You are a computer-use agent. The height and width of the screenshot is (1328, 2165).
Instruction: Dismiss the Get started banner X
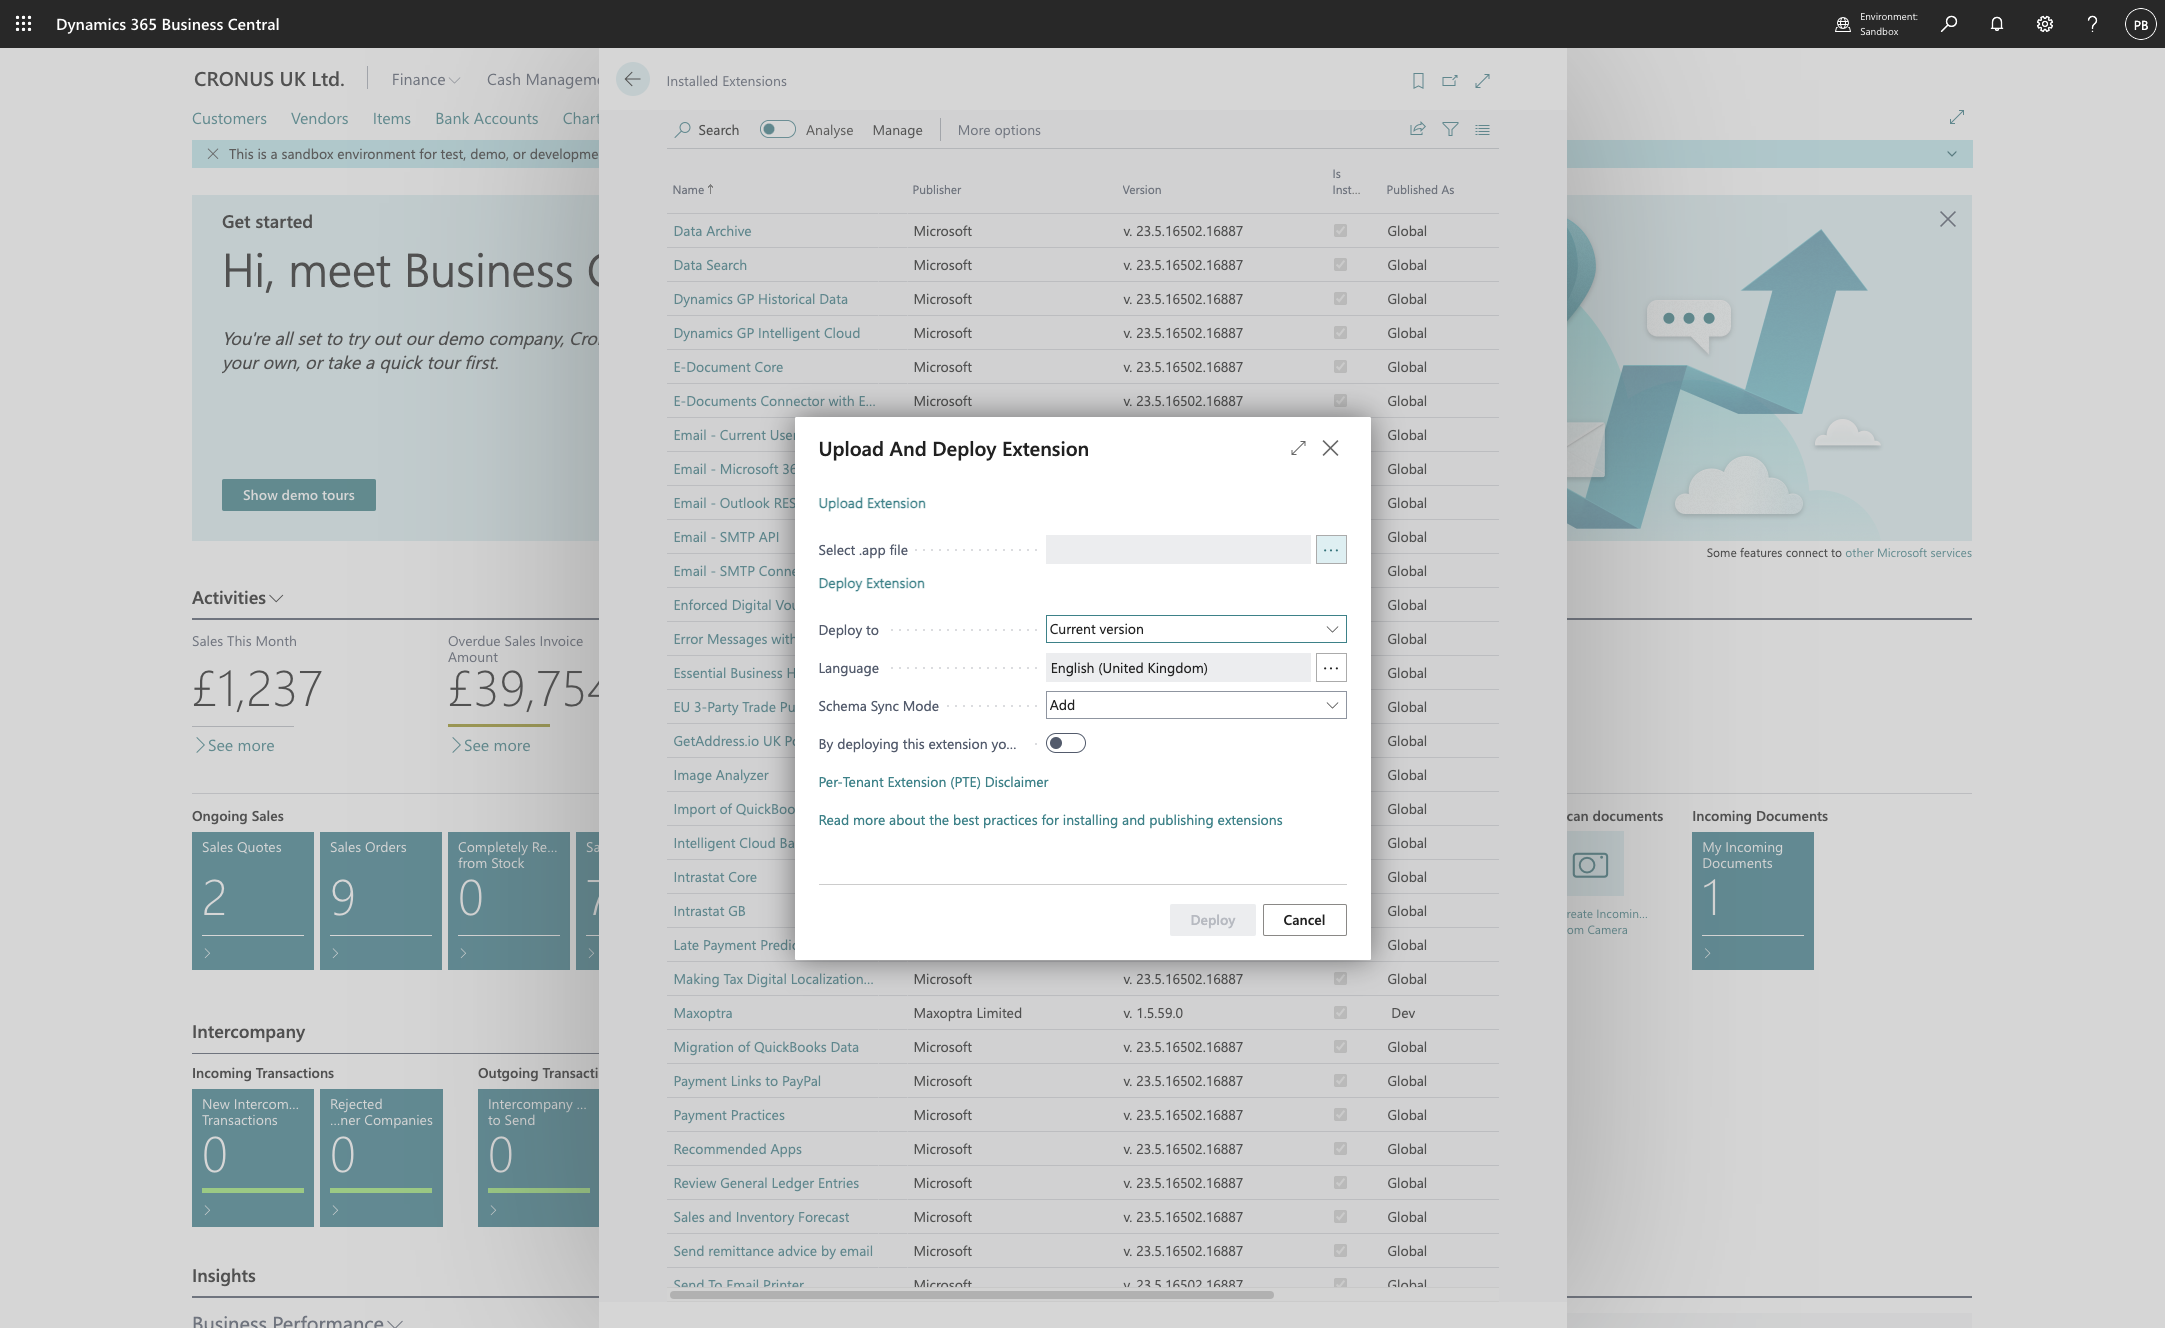(1948, 219)
